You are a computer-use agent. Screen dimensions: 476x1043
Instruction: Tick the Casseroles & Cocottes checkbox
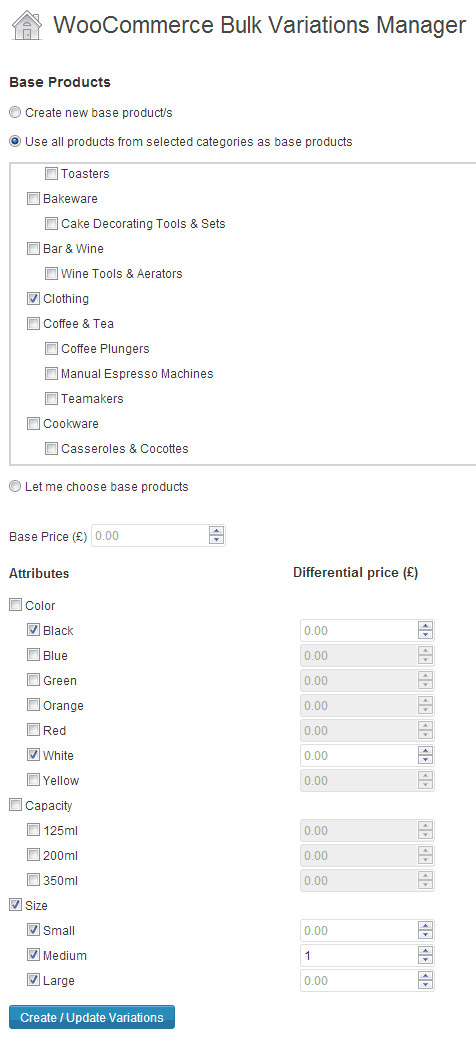pyautogui.click(x=51, y=448)
